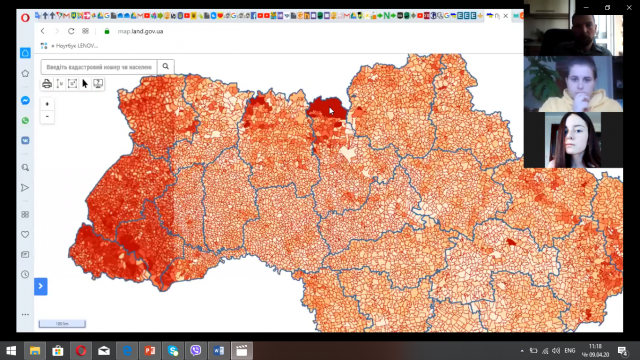Click the magnifier search button
Viewport: 640px width, 360px height.
[x=166, y=67]
